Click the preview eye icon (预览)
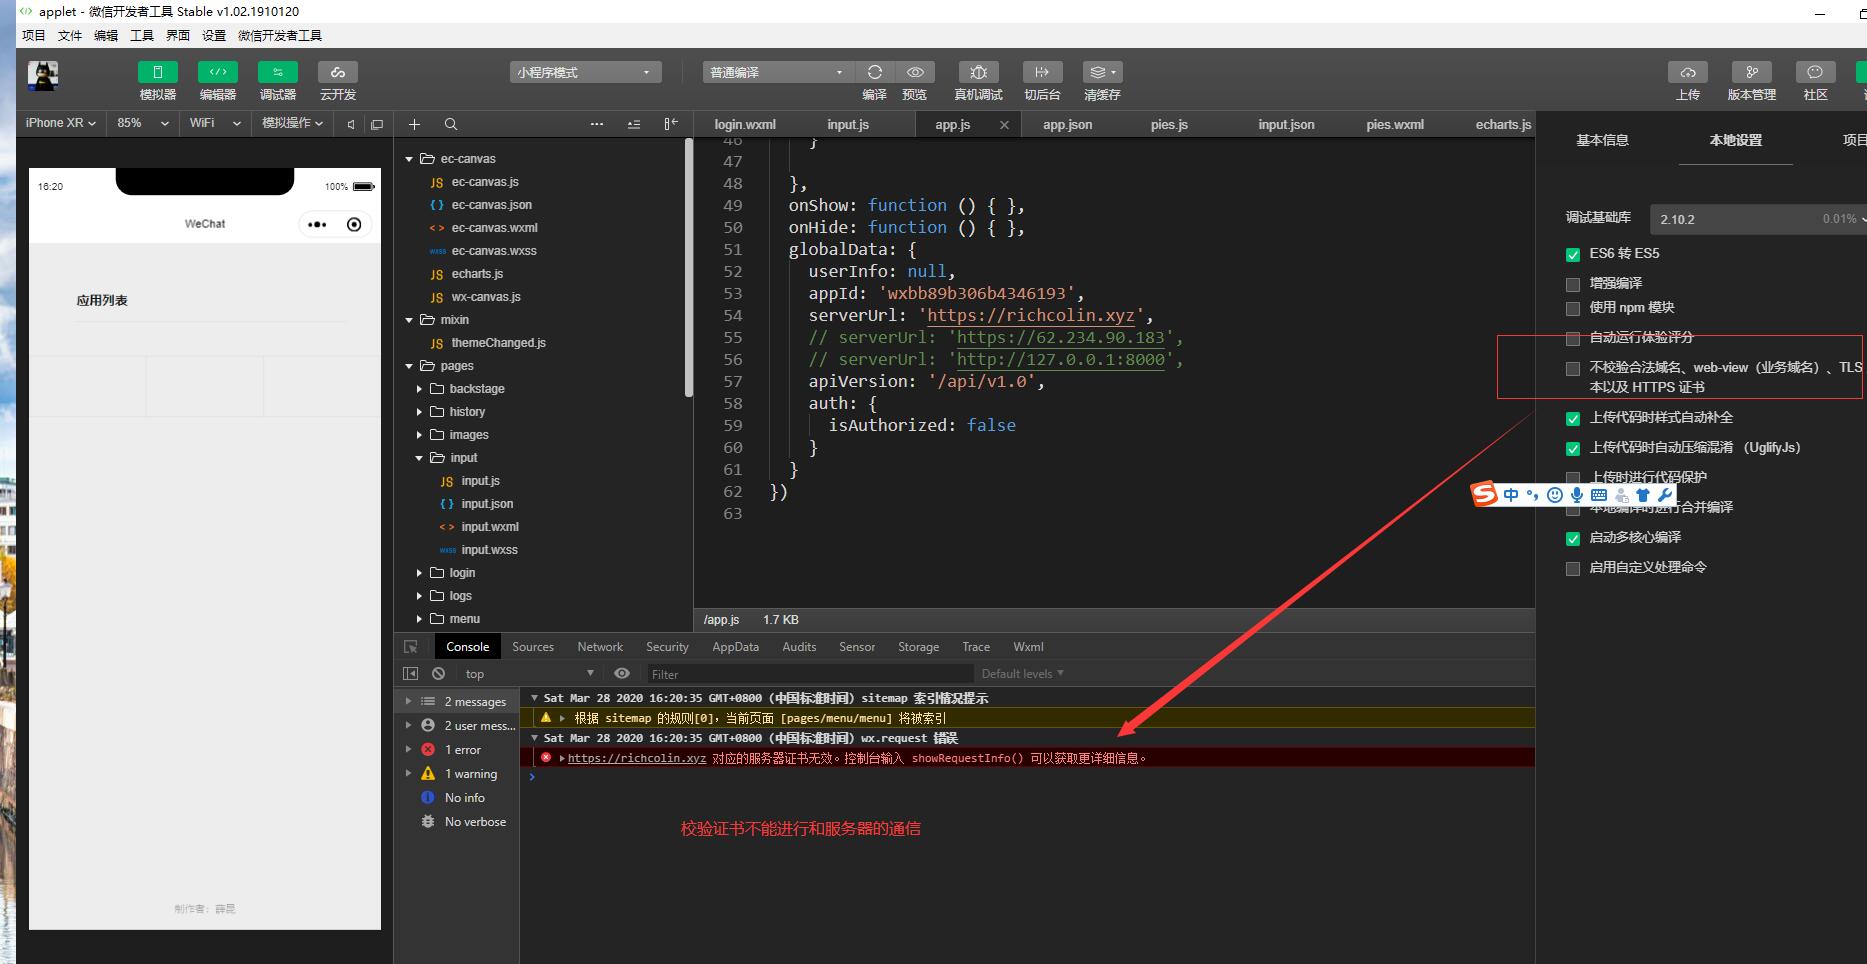Viewport: 1867px width, 964px height. click(915, 72)
